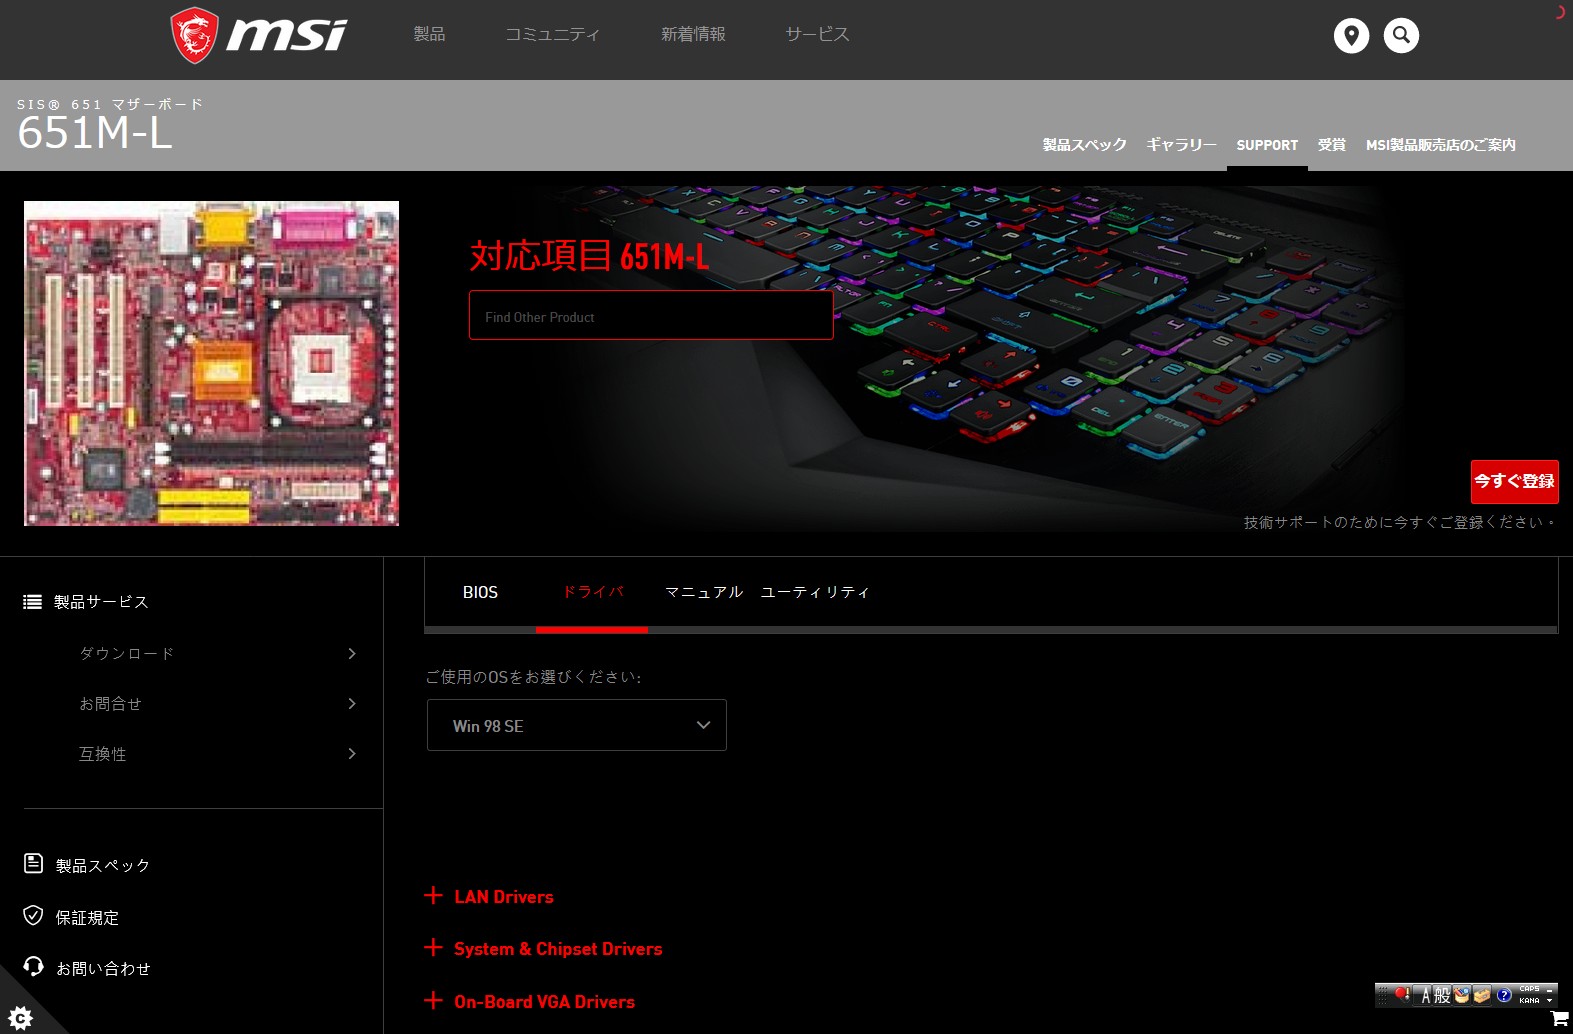Open the 製品 top menu
The width and height of the screenshot is (1573, 1034).
coord(429,34)
